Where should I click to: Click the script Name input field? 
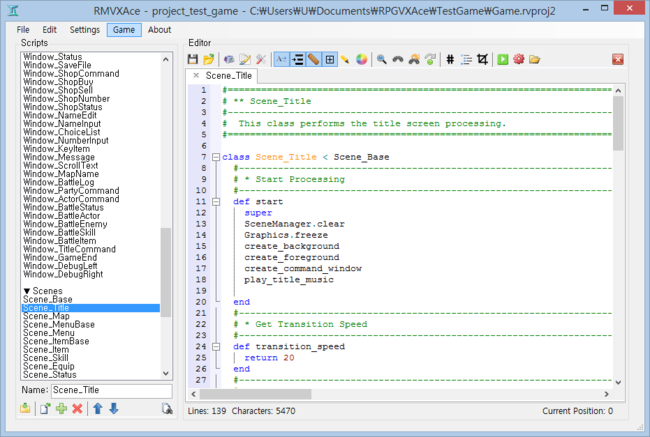click(x=112, y=390)
